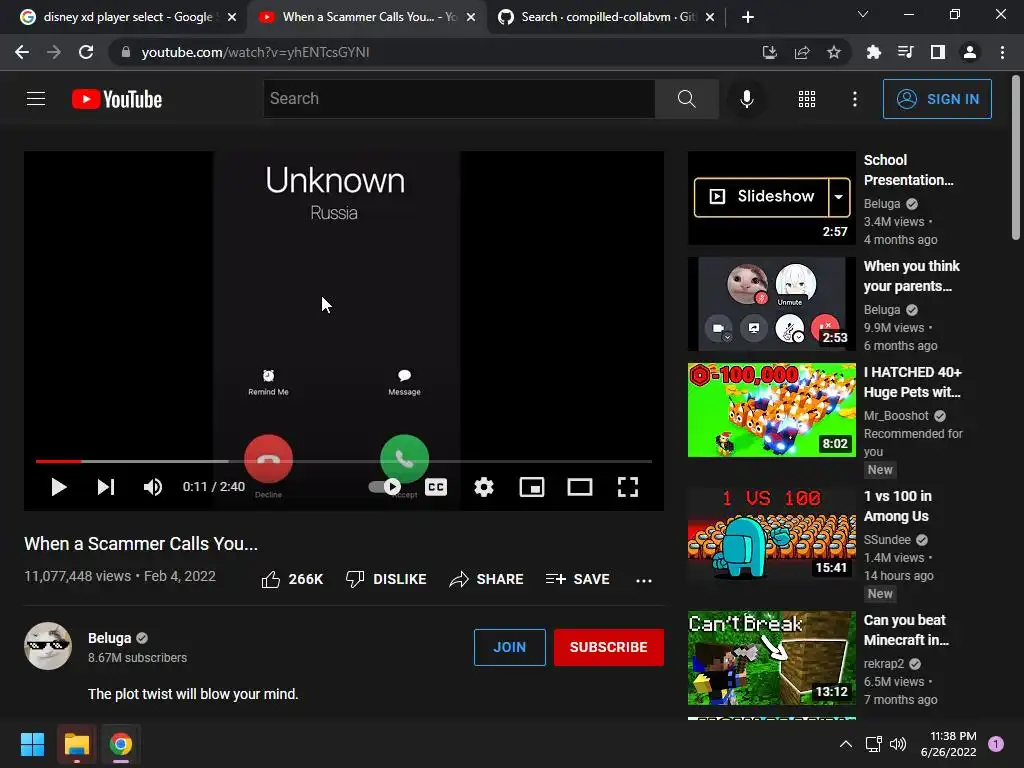Screen dimensions: 1024x768
Task: Click SIGN IN button
Action: point(937,99)
